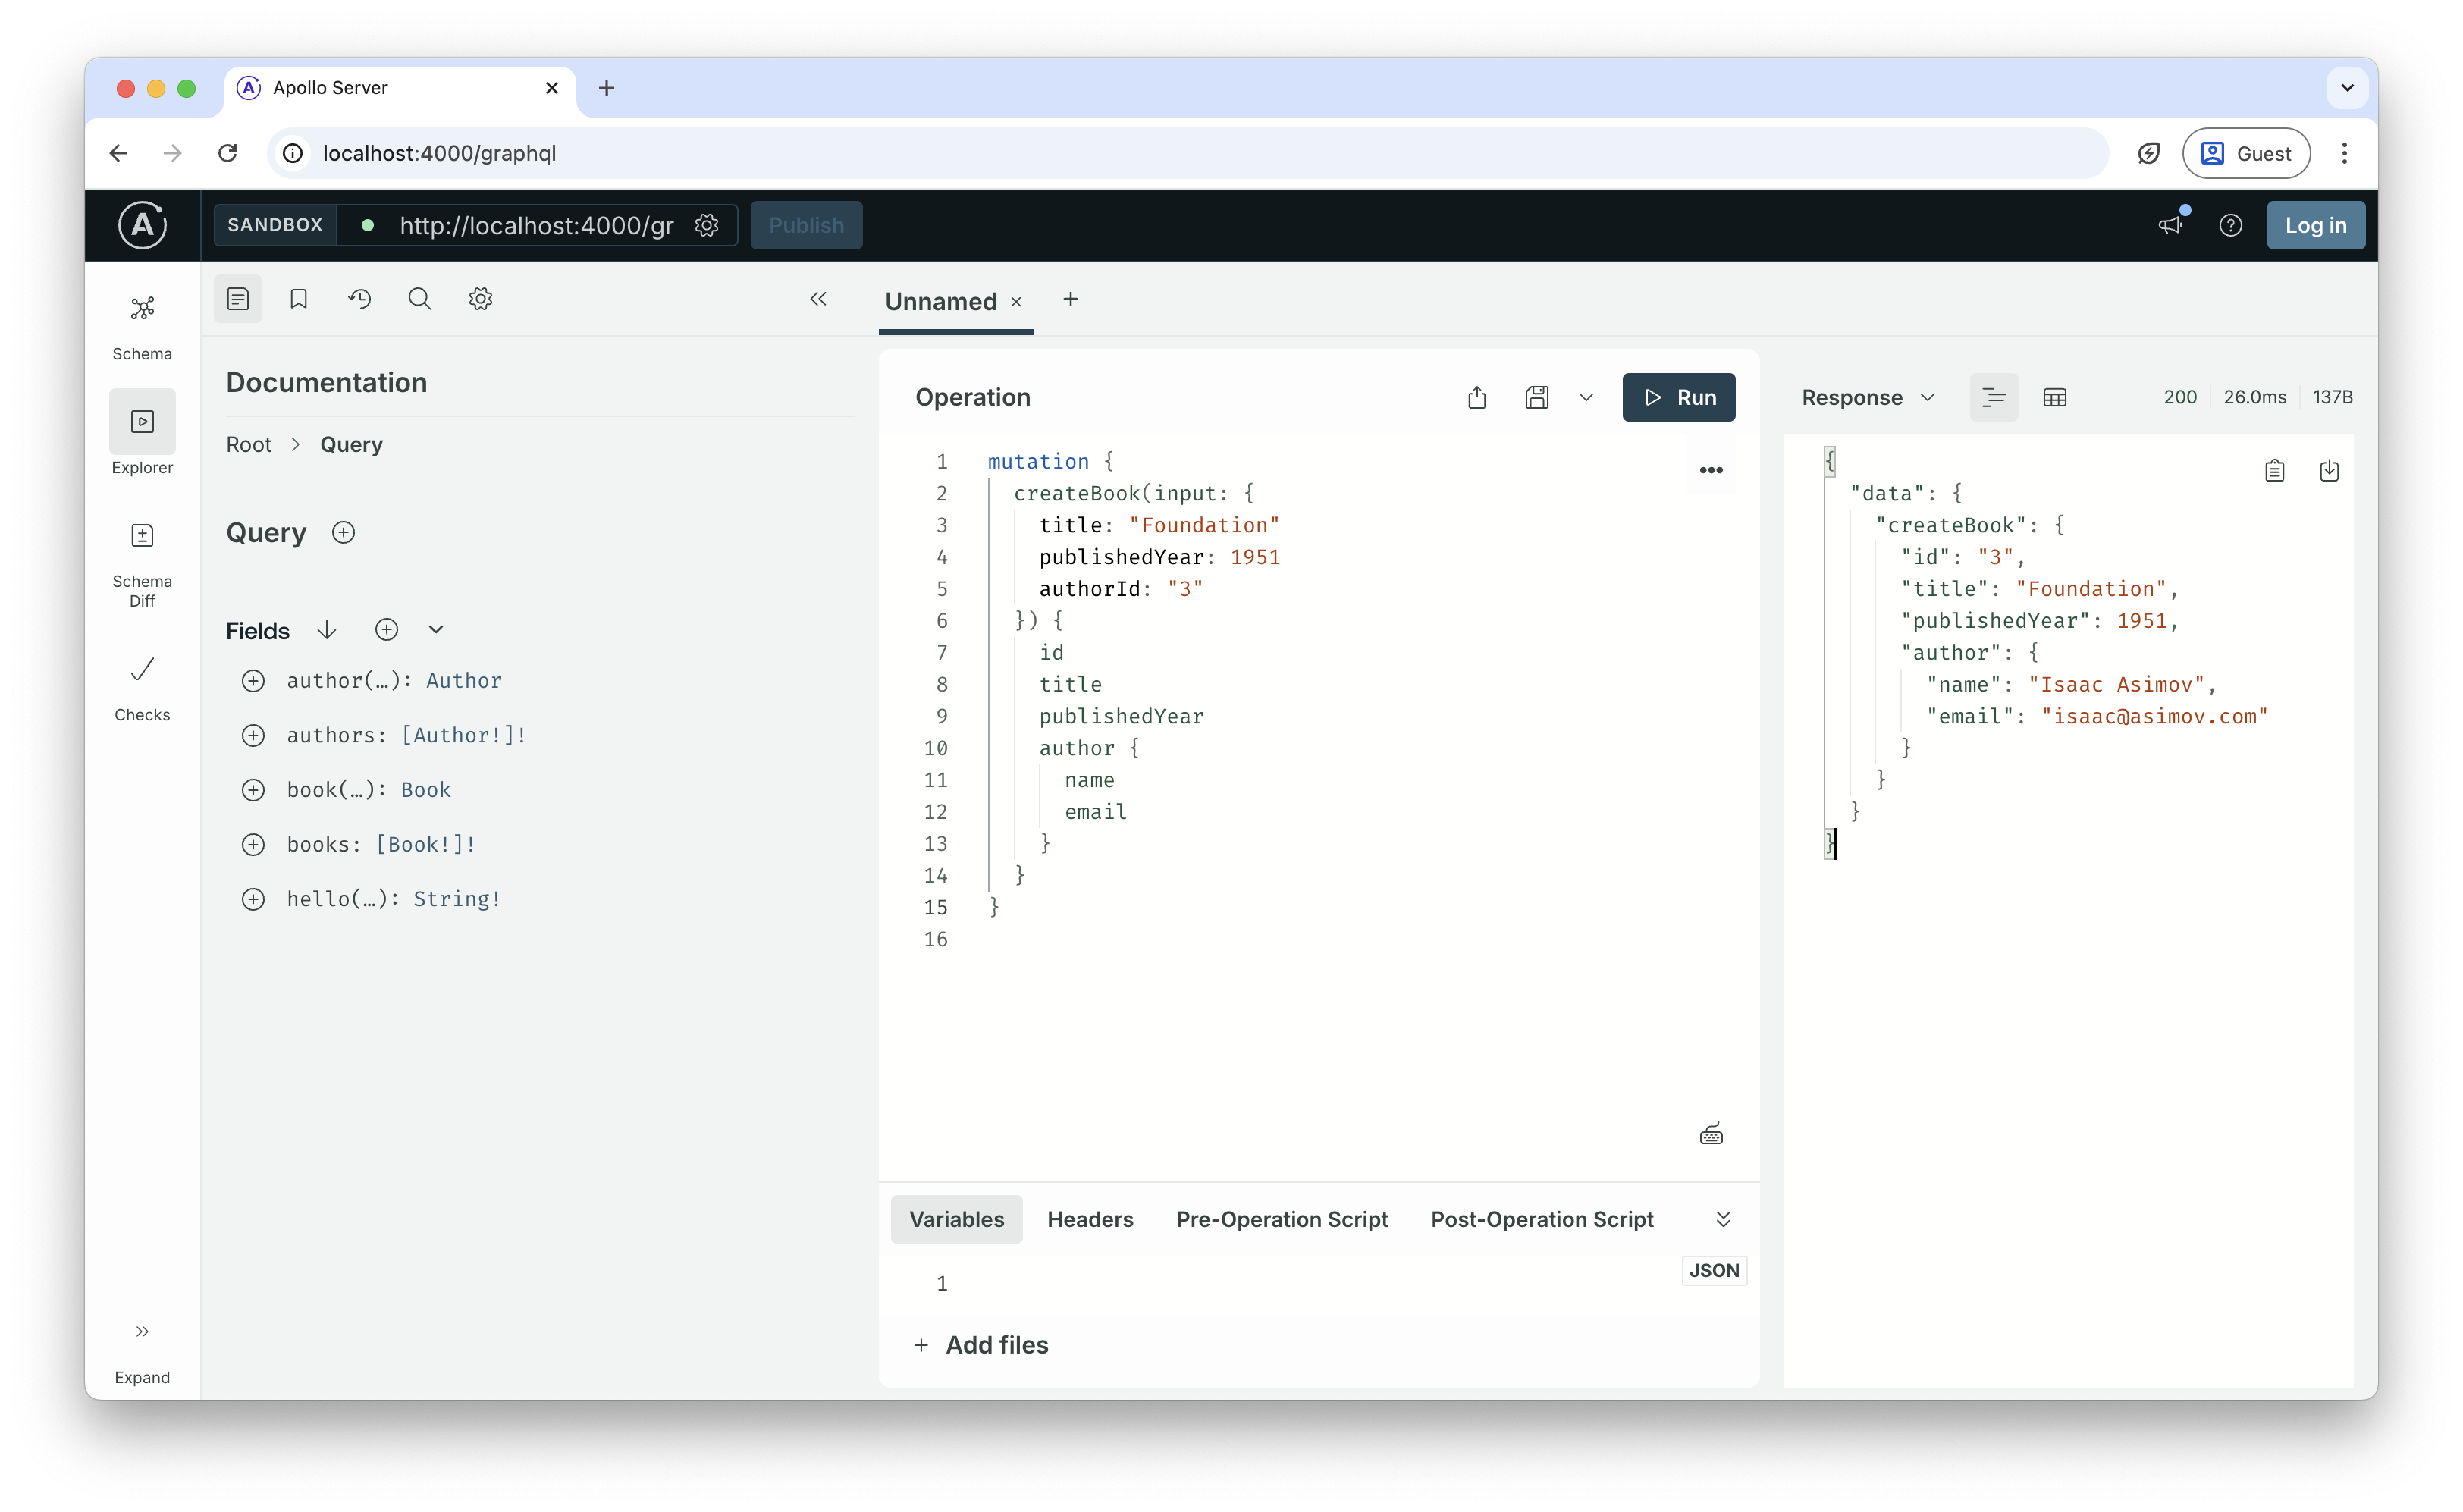Select the Headers tab

click(1090, 1219)
